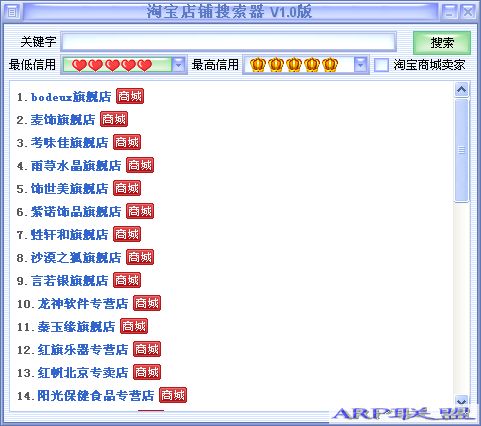Open the bodeux旗舰店 shop link

coord(71,97)
